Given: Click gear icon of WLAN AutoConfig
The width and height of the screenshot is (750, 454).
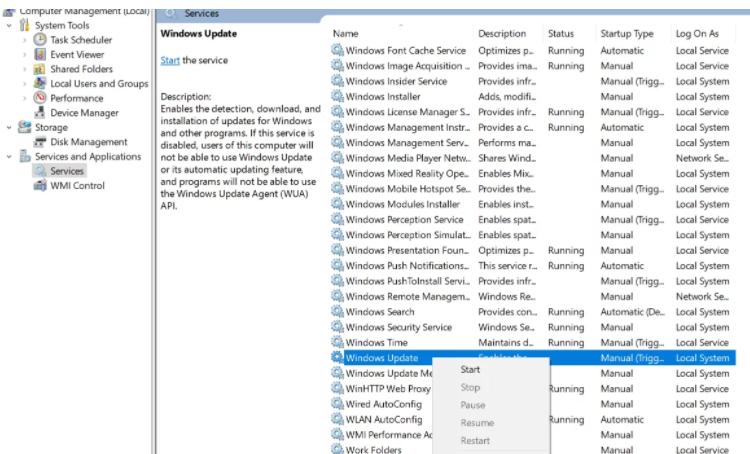Looking at the screenshot, I should coord(337,419).
